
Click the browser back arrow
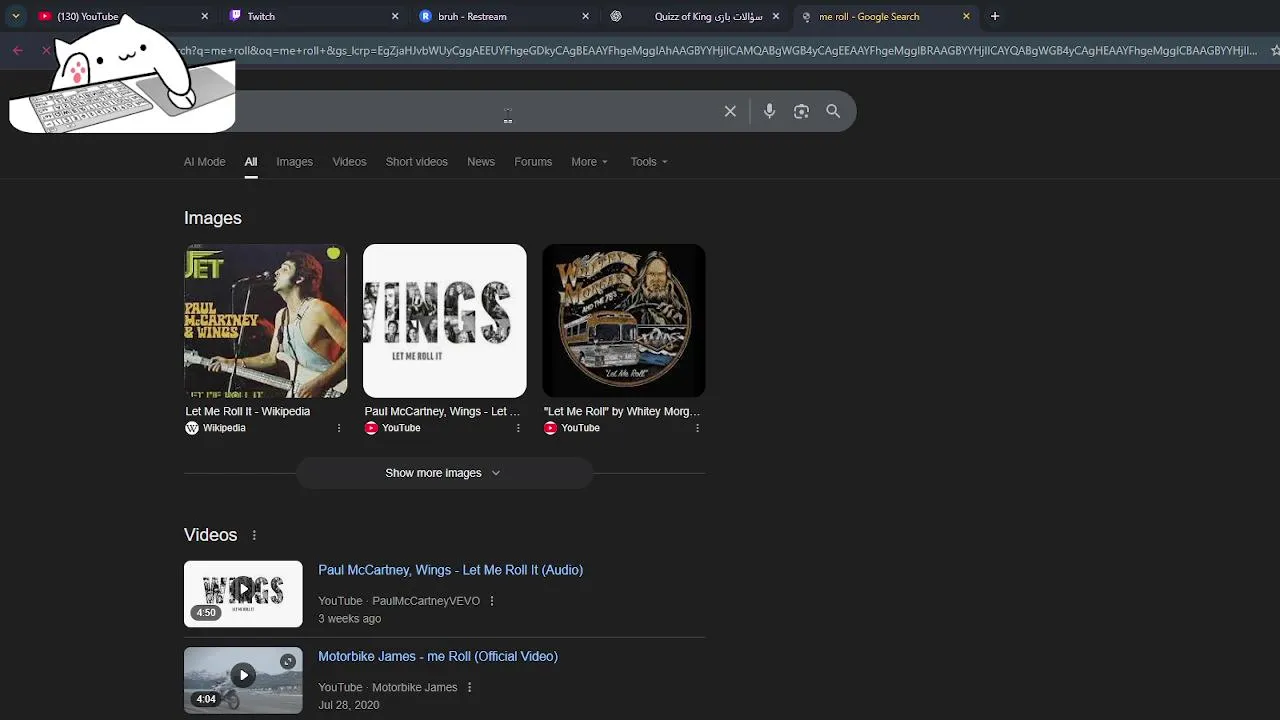(18, 50)
